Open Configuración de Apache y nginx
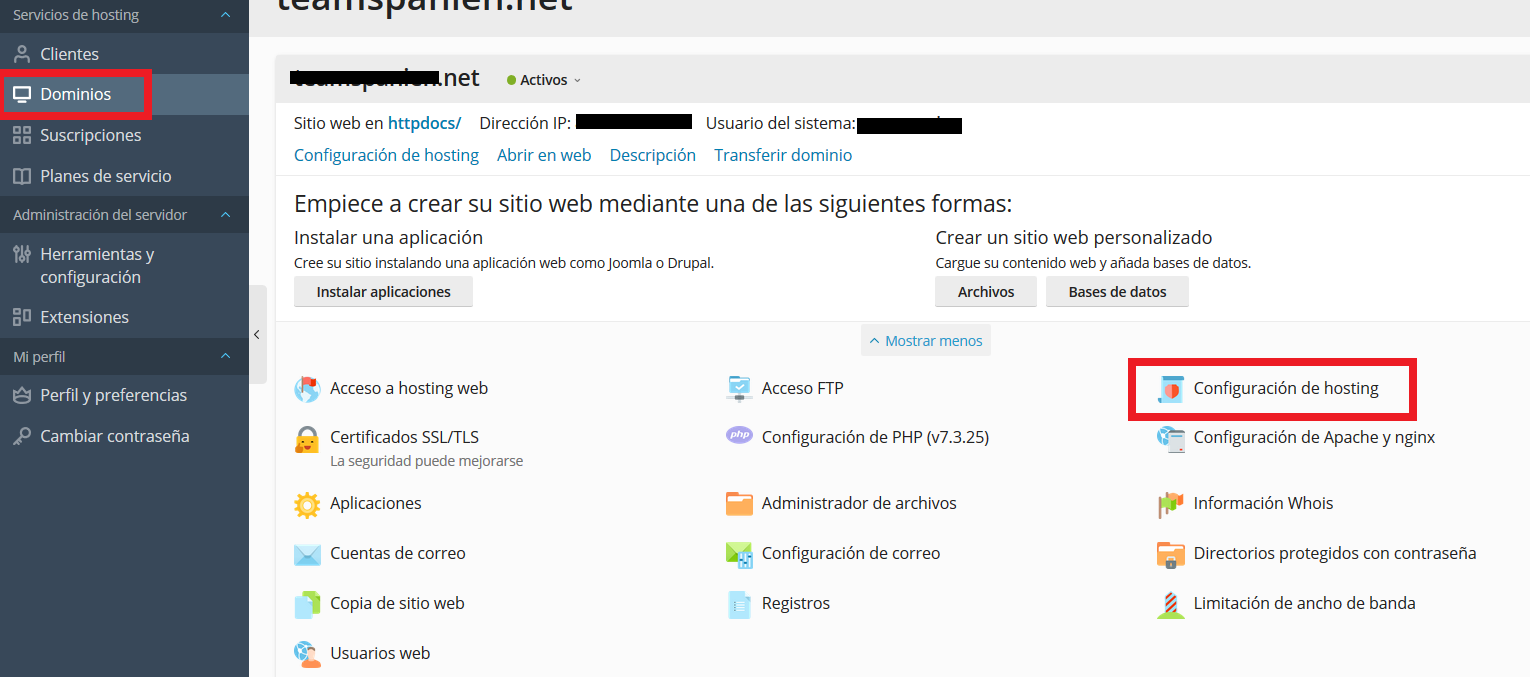The width and height of the screenshot is (1530, 677). (x=1313, y=437)
